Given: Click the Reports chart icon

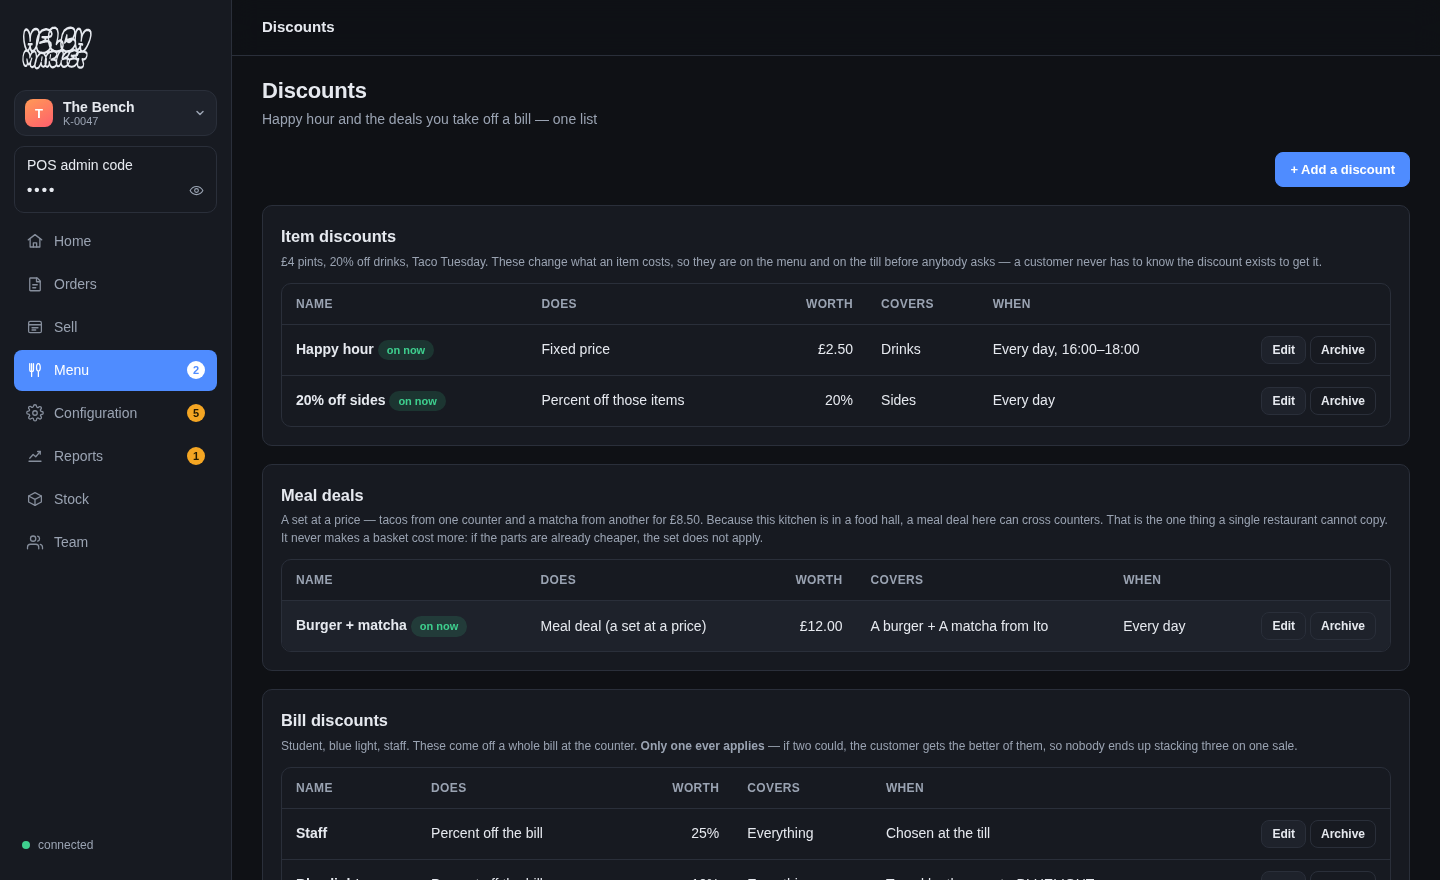Looking at the screenshot, I should click(x=35, y=456).
